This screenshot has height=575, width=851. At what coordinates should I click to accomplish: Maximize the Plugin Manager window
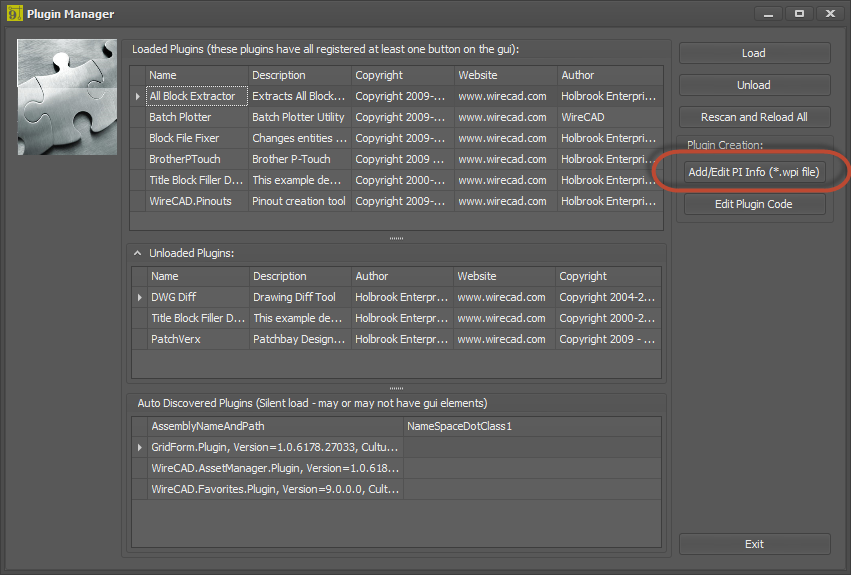pos(799,14)
